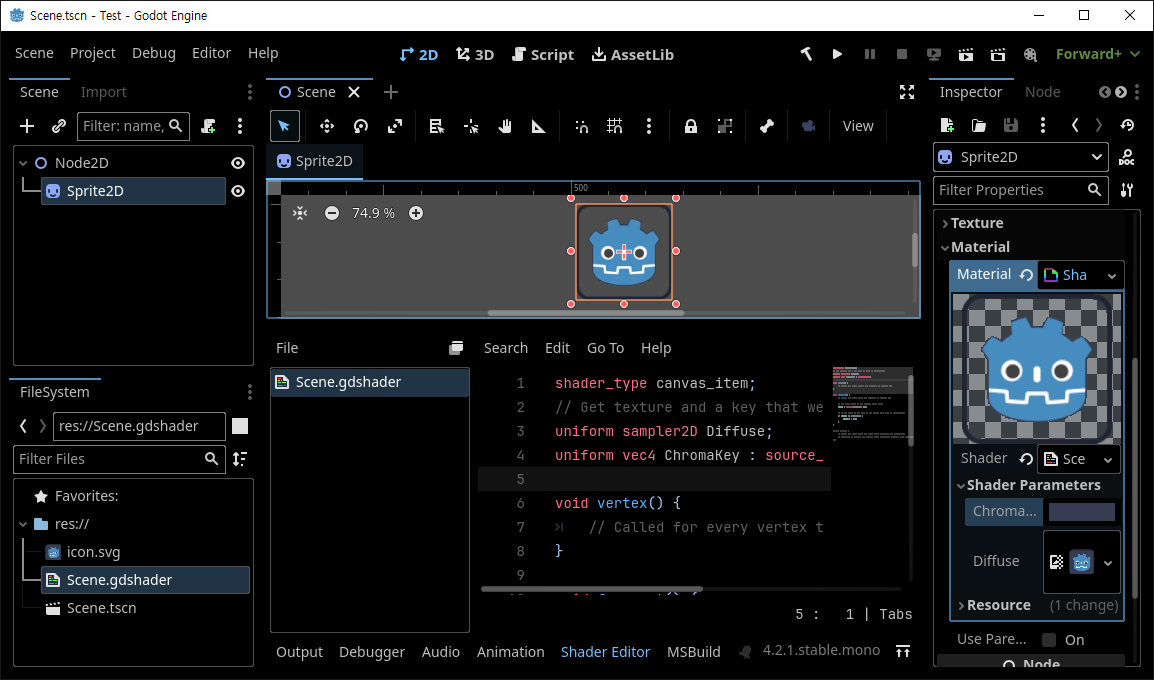Open the Scene.gdshader resource dropdown arrow
The width and height of the screenshot is (1154, 680).
click(x=1108, y=460)
